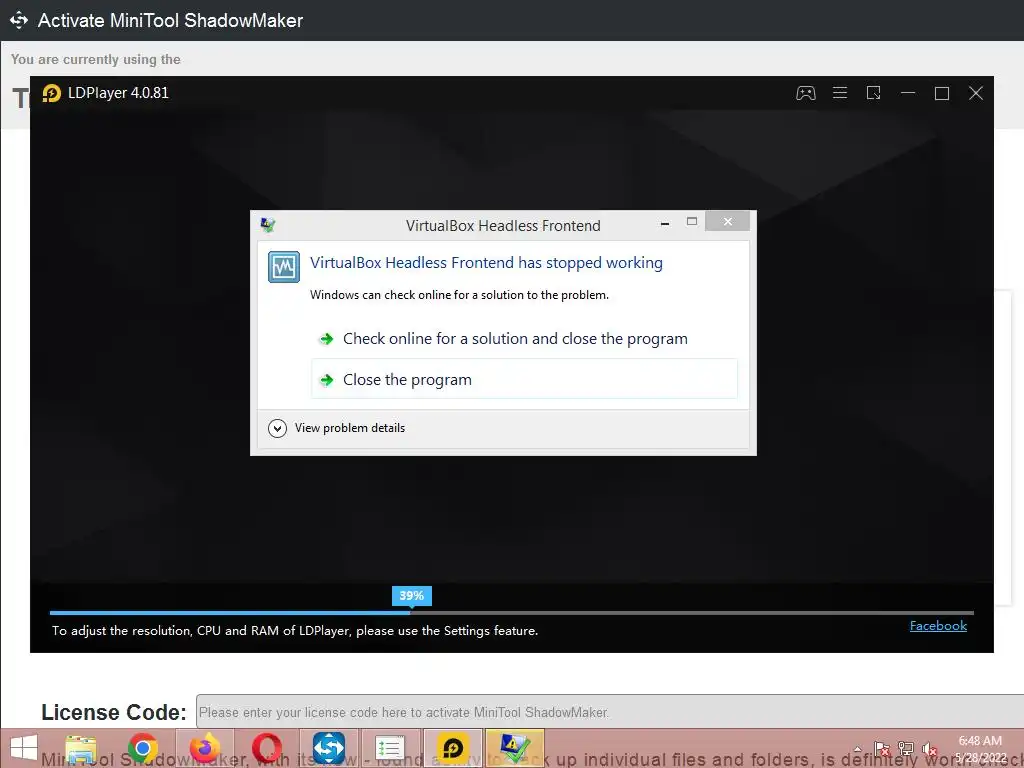
Task: Click the LDPlayer logo in title bar
Action: tap(51, 93)
